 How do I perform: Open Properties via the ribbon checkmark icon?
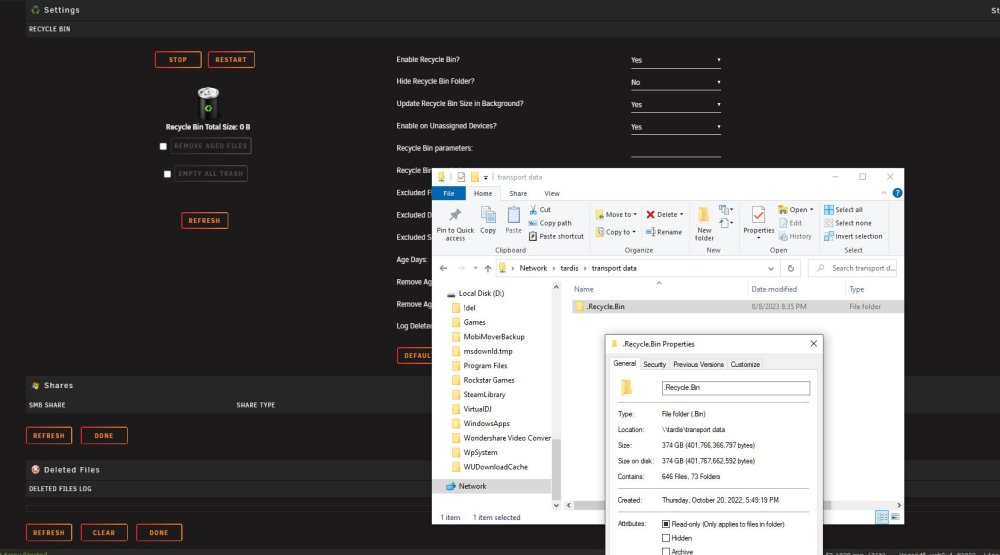coord(758,215)
